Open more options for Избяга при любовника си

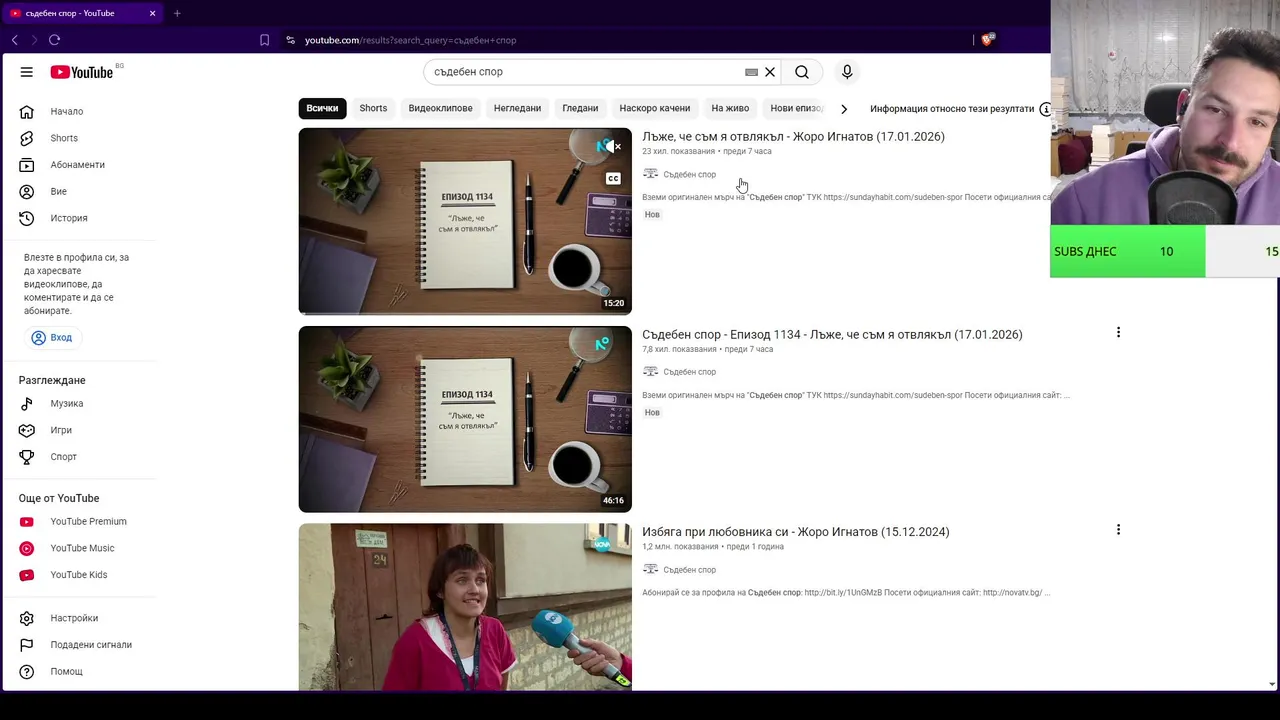coord(1118,530)
